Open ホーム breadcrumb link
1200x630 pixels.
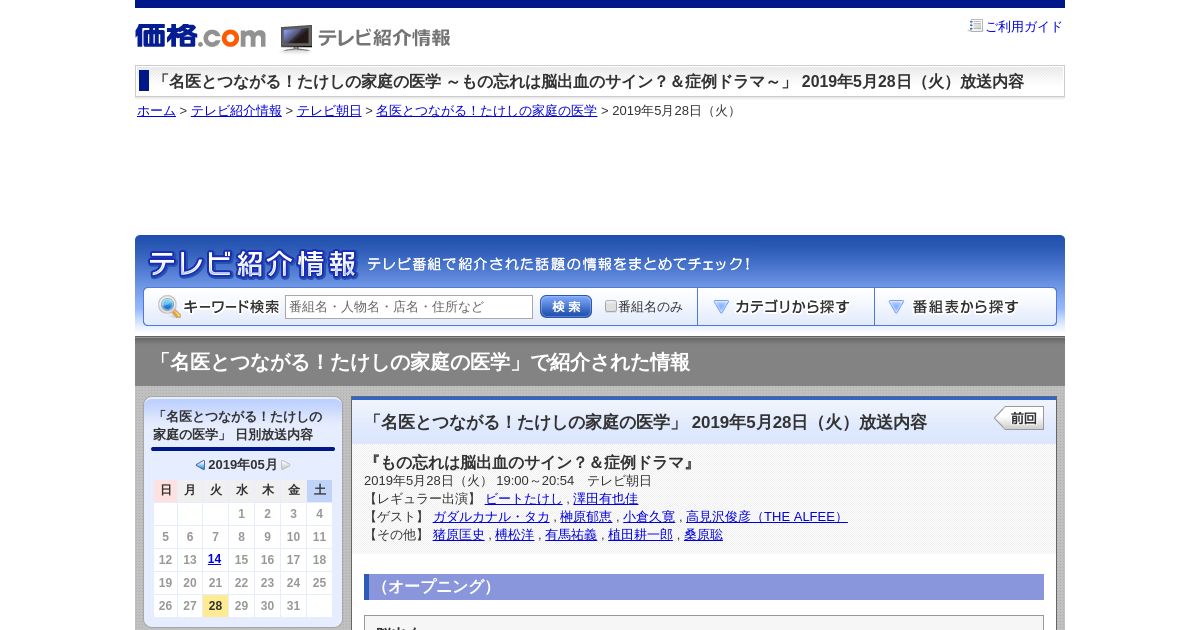[x=156, y=111]
